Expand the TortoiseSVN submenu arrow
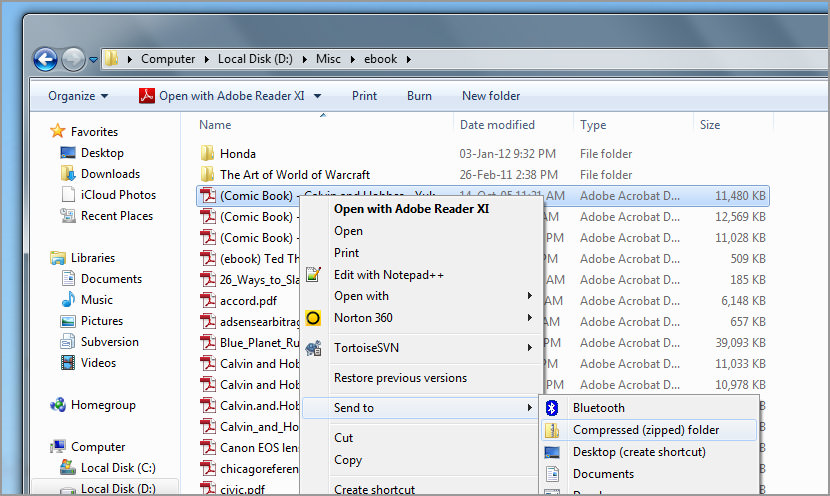The image size is (830, 496). (529, 348)
